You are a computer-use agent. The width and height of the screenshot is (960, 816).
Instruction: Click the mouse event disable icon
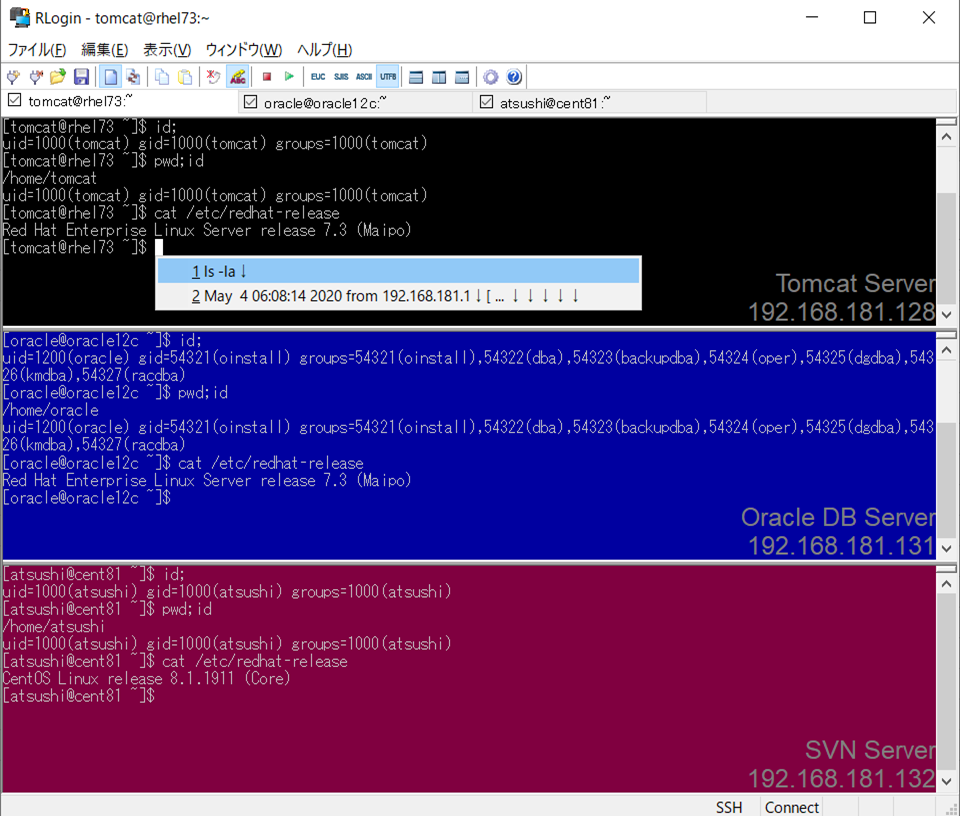(214, 77)
